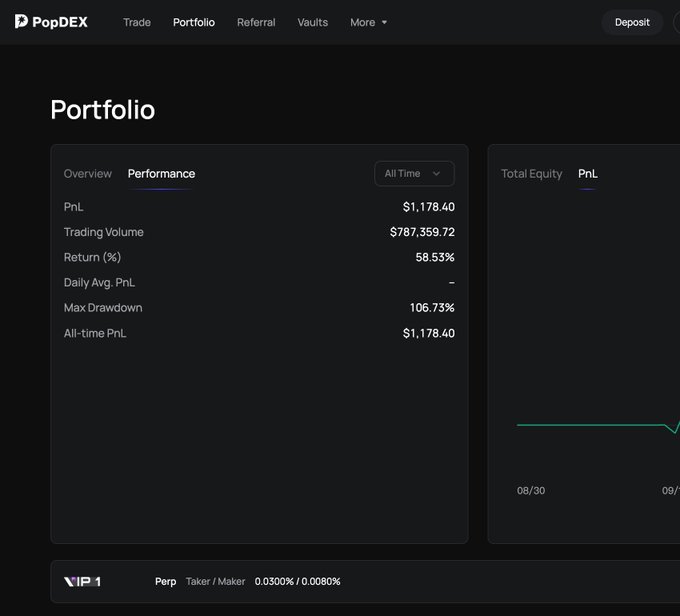Select the Performance tab
Viewport: 680px width, 616px height.
click(x=161, y=174)
